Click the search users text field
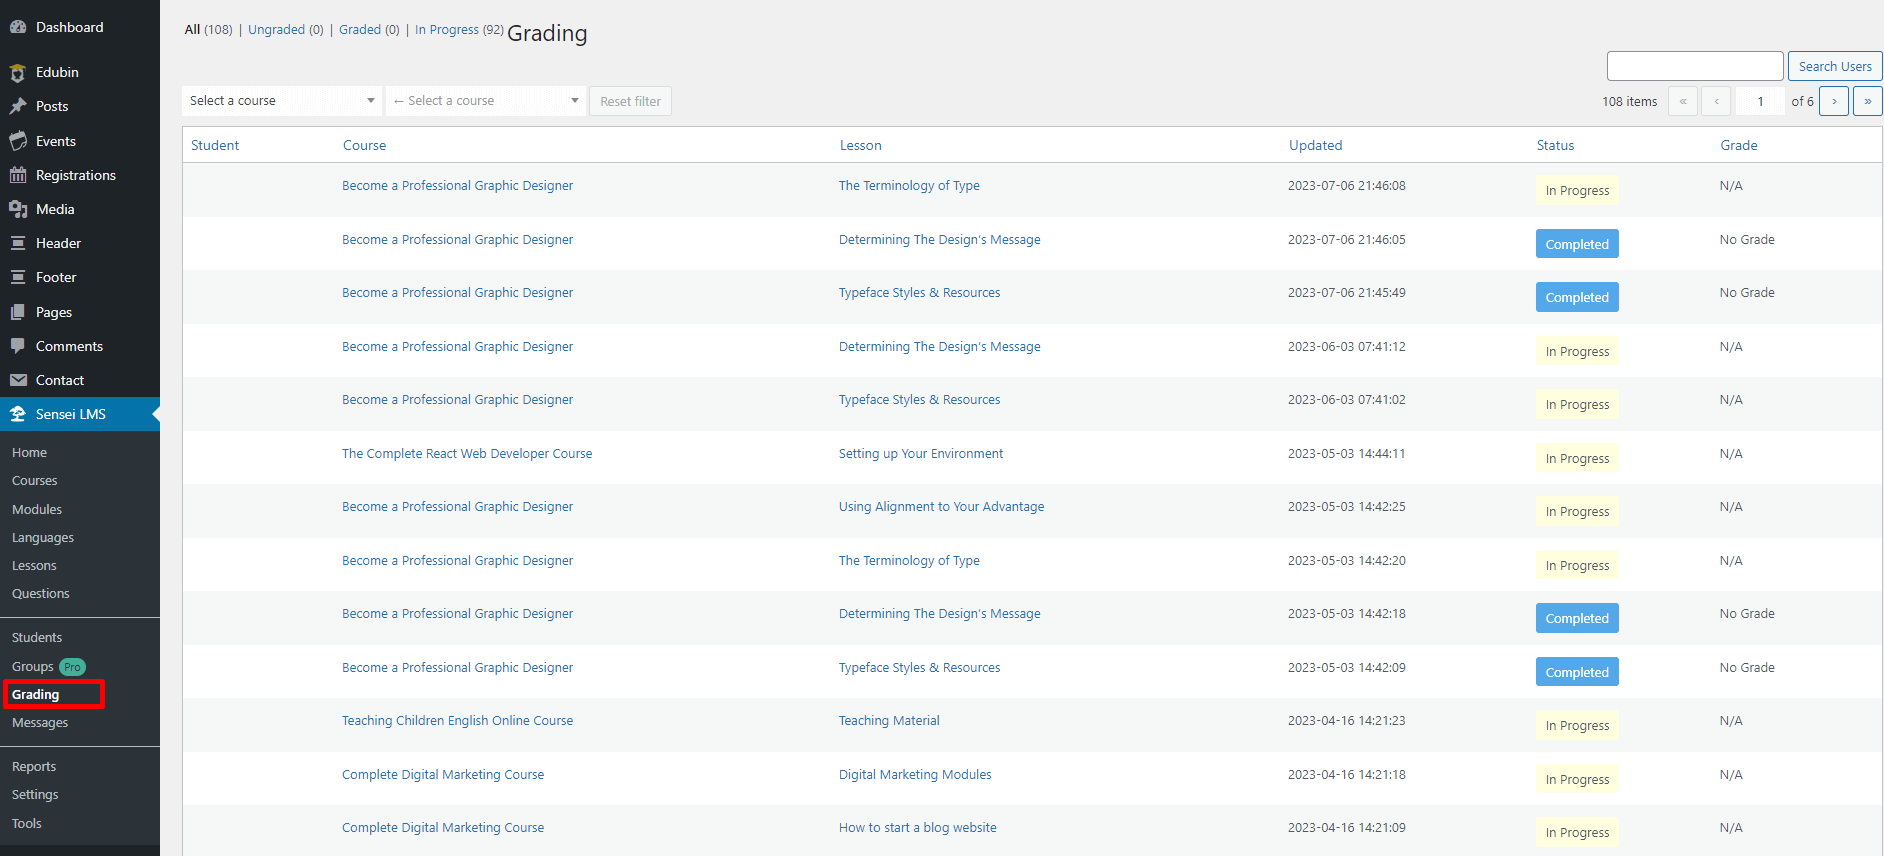Image resolution: width=1884 pixels, height=856 pixels. (x=1694, y=66)
